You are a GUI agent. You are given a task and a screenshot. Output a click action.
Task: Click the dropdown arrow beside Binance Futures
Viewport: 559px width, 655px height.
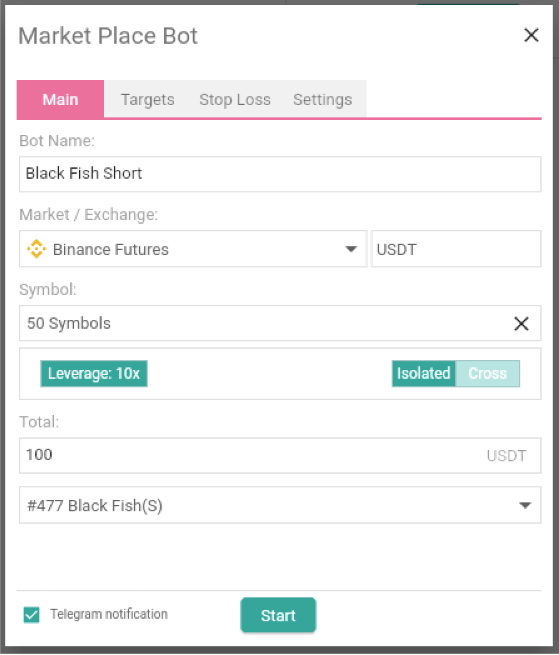(351, 249)
